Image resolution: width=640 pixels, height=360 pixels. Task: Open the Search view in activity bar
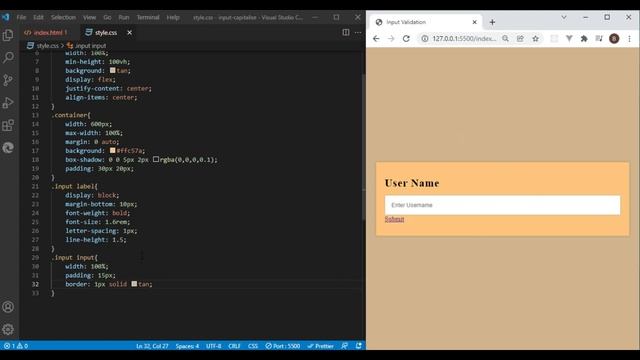click(x=8, y=58)
